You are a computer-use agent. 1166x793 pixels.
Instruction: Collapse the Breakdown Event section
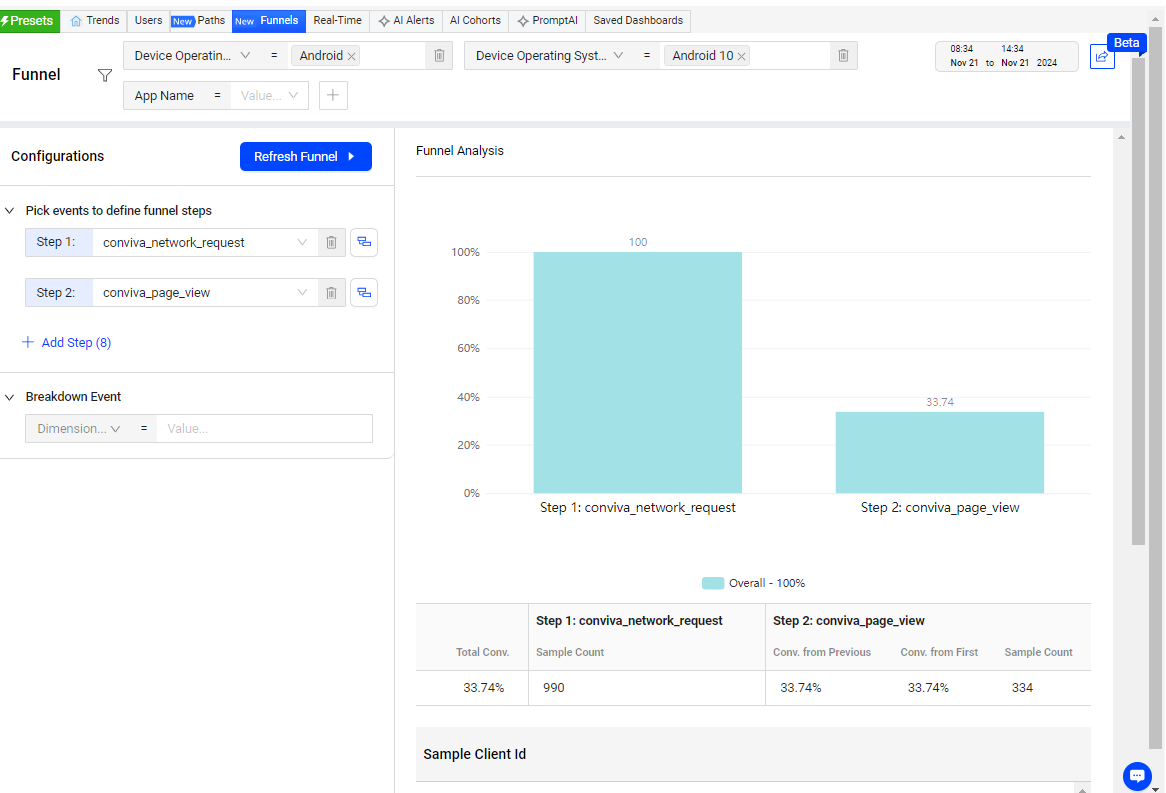(x=10, y=397)
